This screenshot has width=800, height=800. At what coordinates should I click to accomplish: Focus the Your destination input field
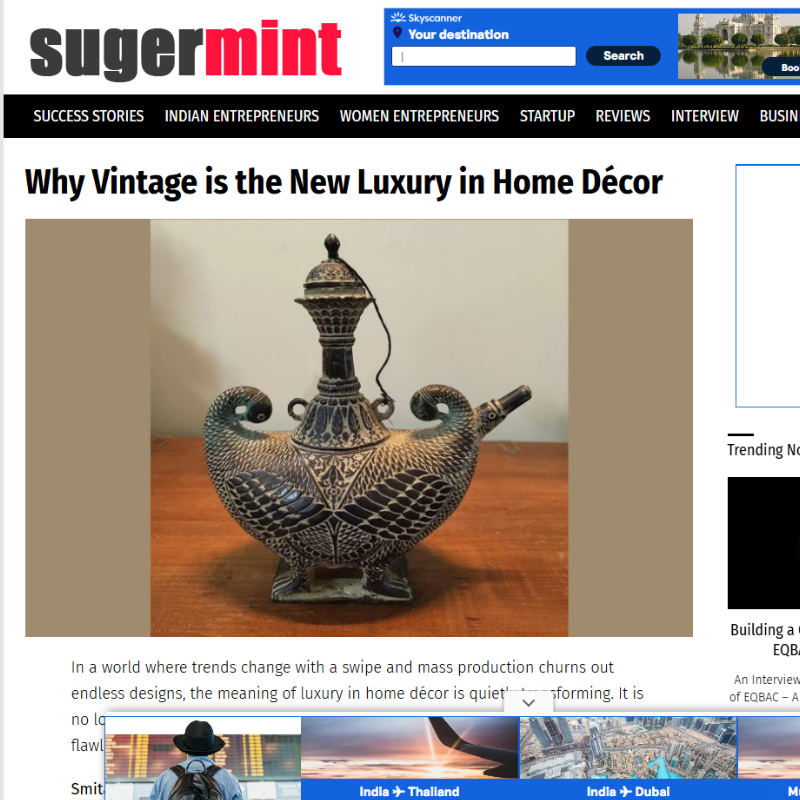pyautogui.click(x=484, y=56)
